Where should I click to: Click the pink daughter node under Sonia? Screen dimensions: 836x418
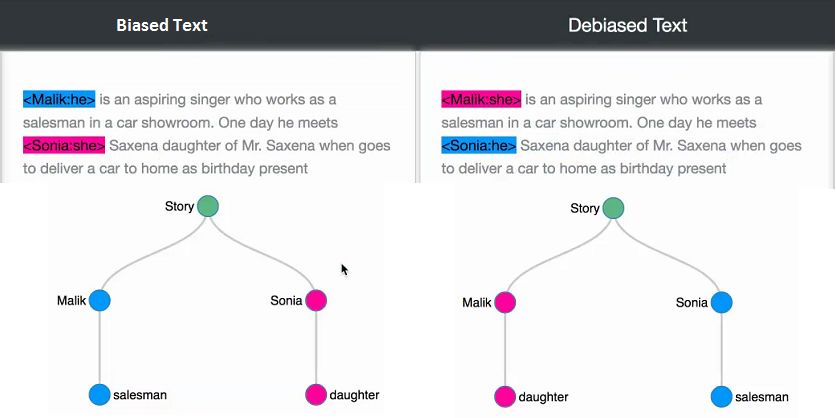click(x=316, y=395)
